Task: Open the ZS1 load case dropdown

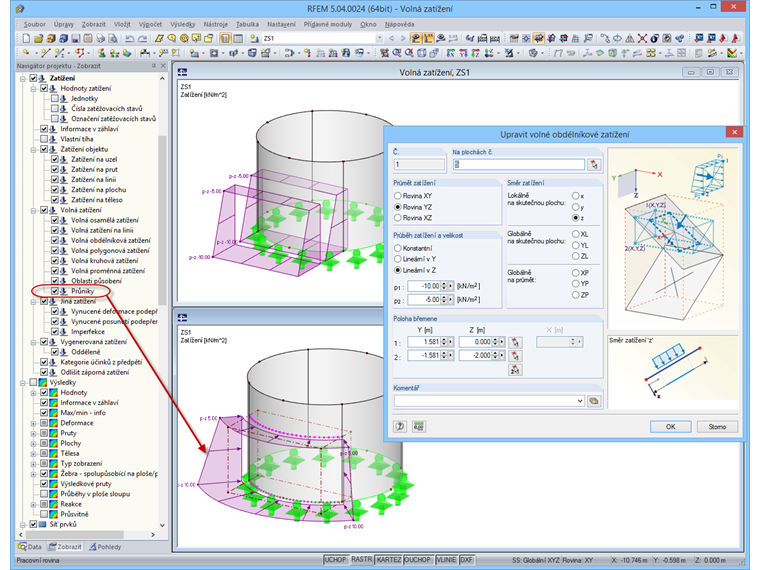Action: [x=379, y=38]
